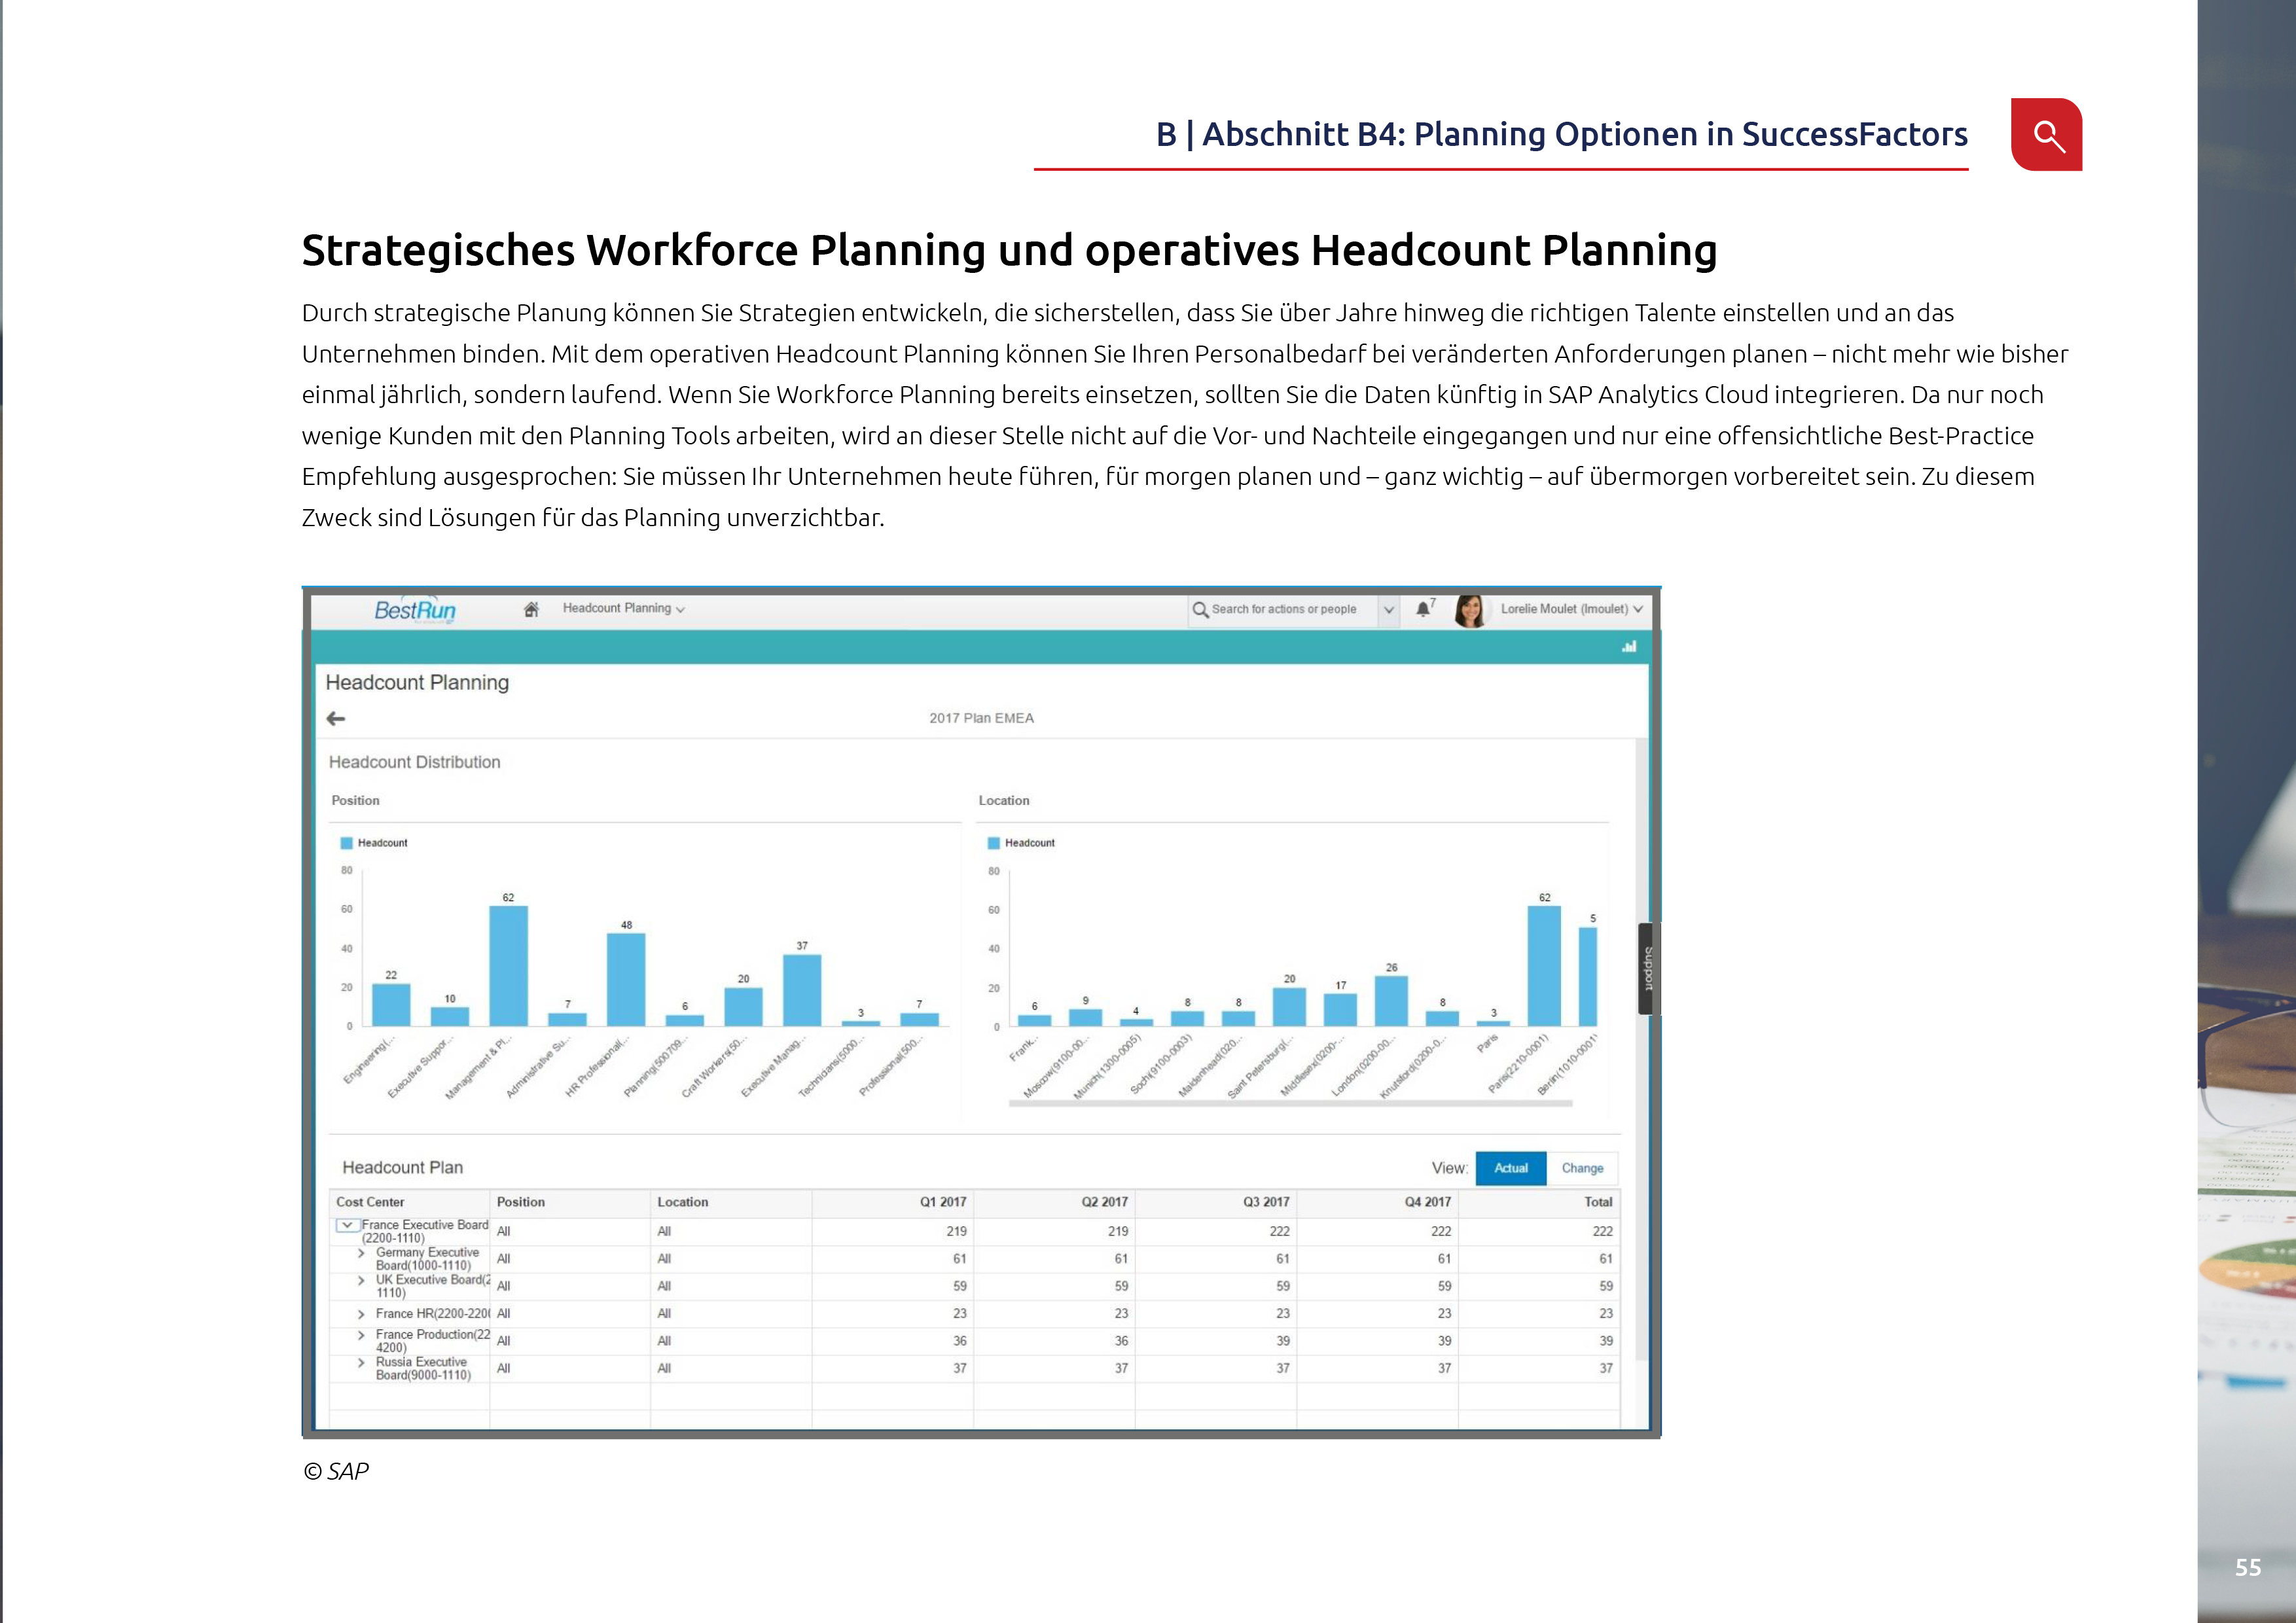Click the Headcount Distribution heading

coord(414,762)
